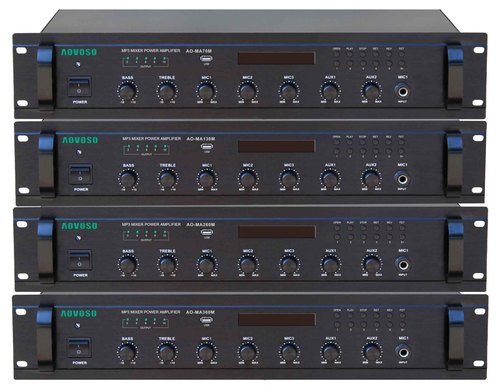Click the AOVOSO logo on the AO-MA70M

(79, 52)
